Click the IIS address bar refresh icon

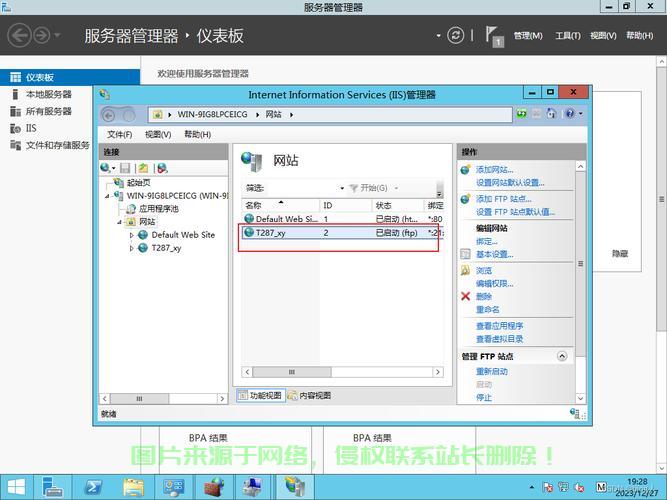pos(522,114)
